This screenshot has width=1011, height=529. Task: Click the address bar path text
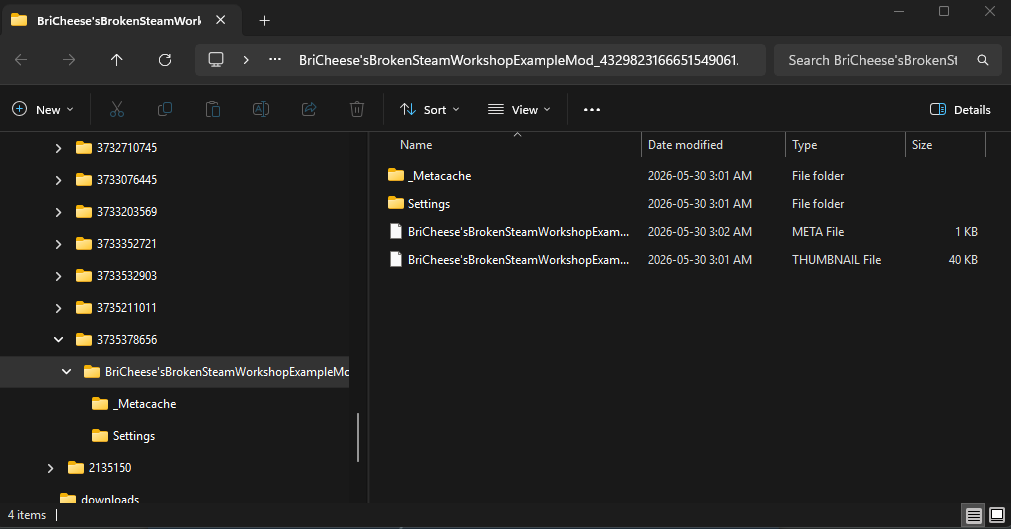pyautogui.click(x=518, y=60)
